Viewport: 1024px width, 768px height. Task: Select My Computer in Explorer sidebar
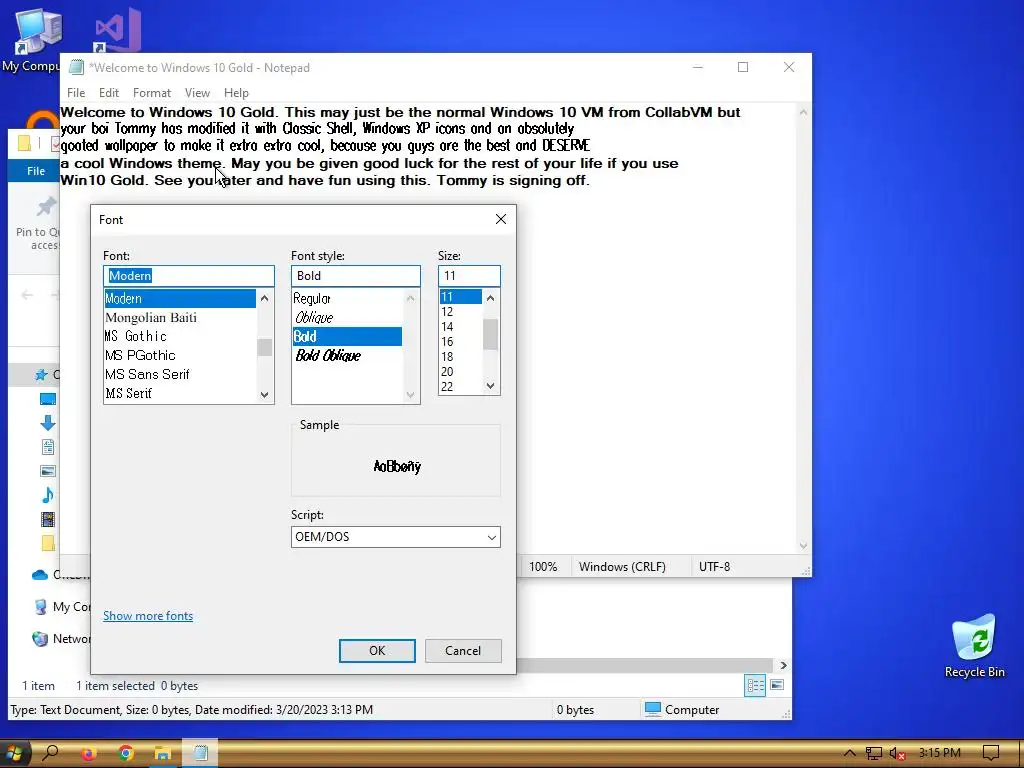[x=59, y=607]
